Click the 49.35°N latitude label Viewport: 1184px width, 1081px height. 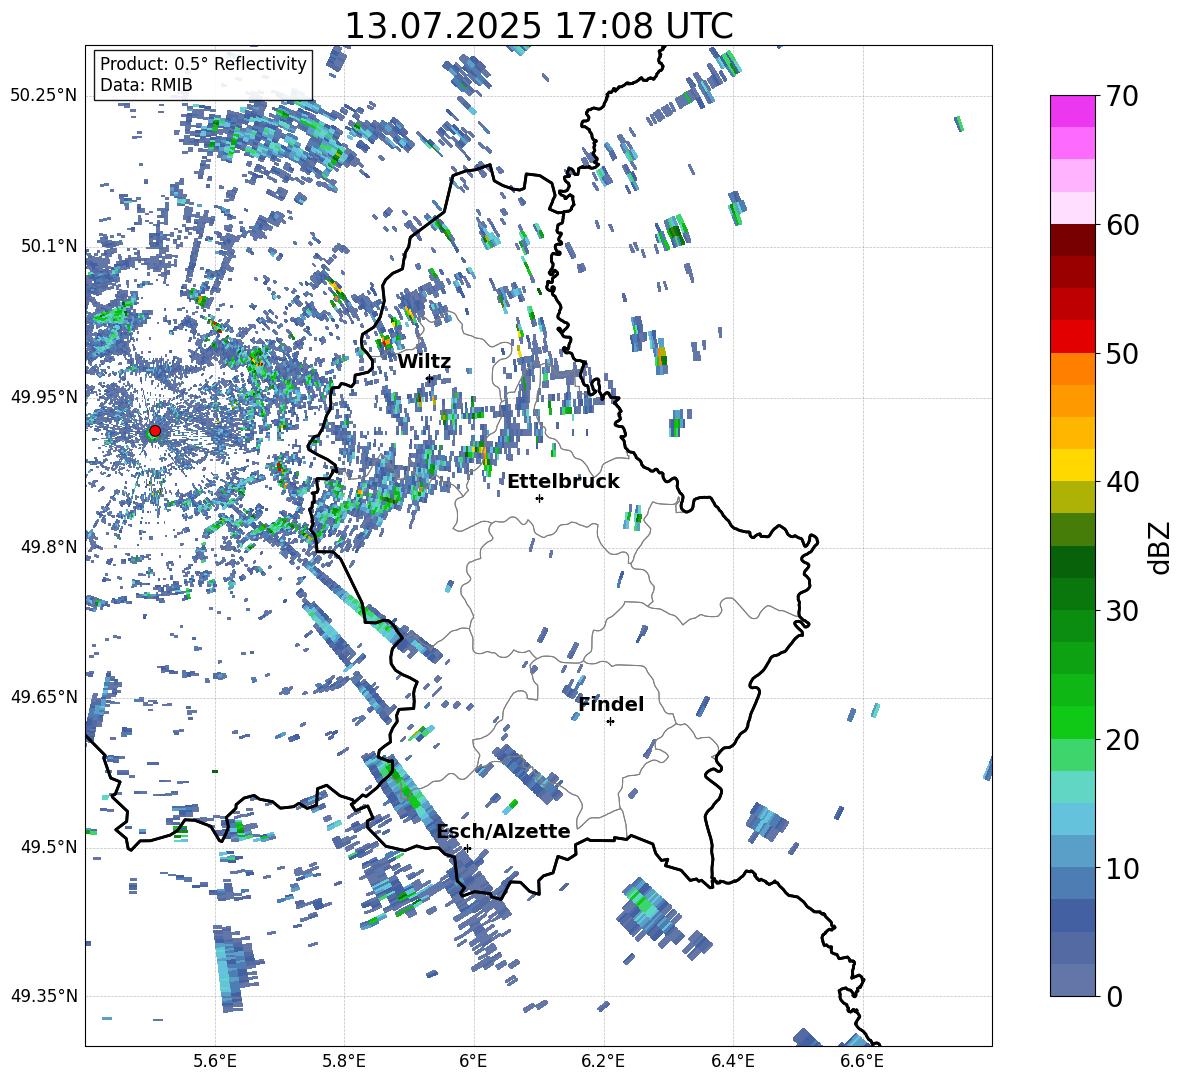(x=44, y=996)
